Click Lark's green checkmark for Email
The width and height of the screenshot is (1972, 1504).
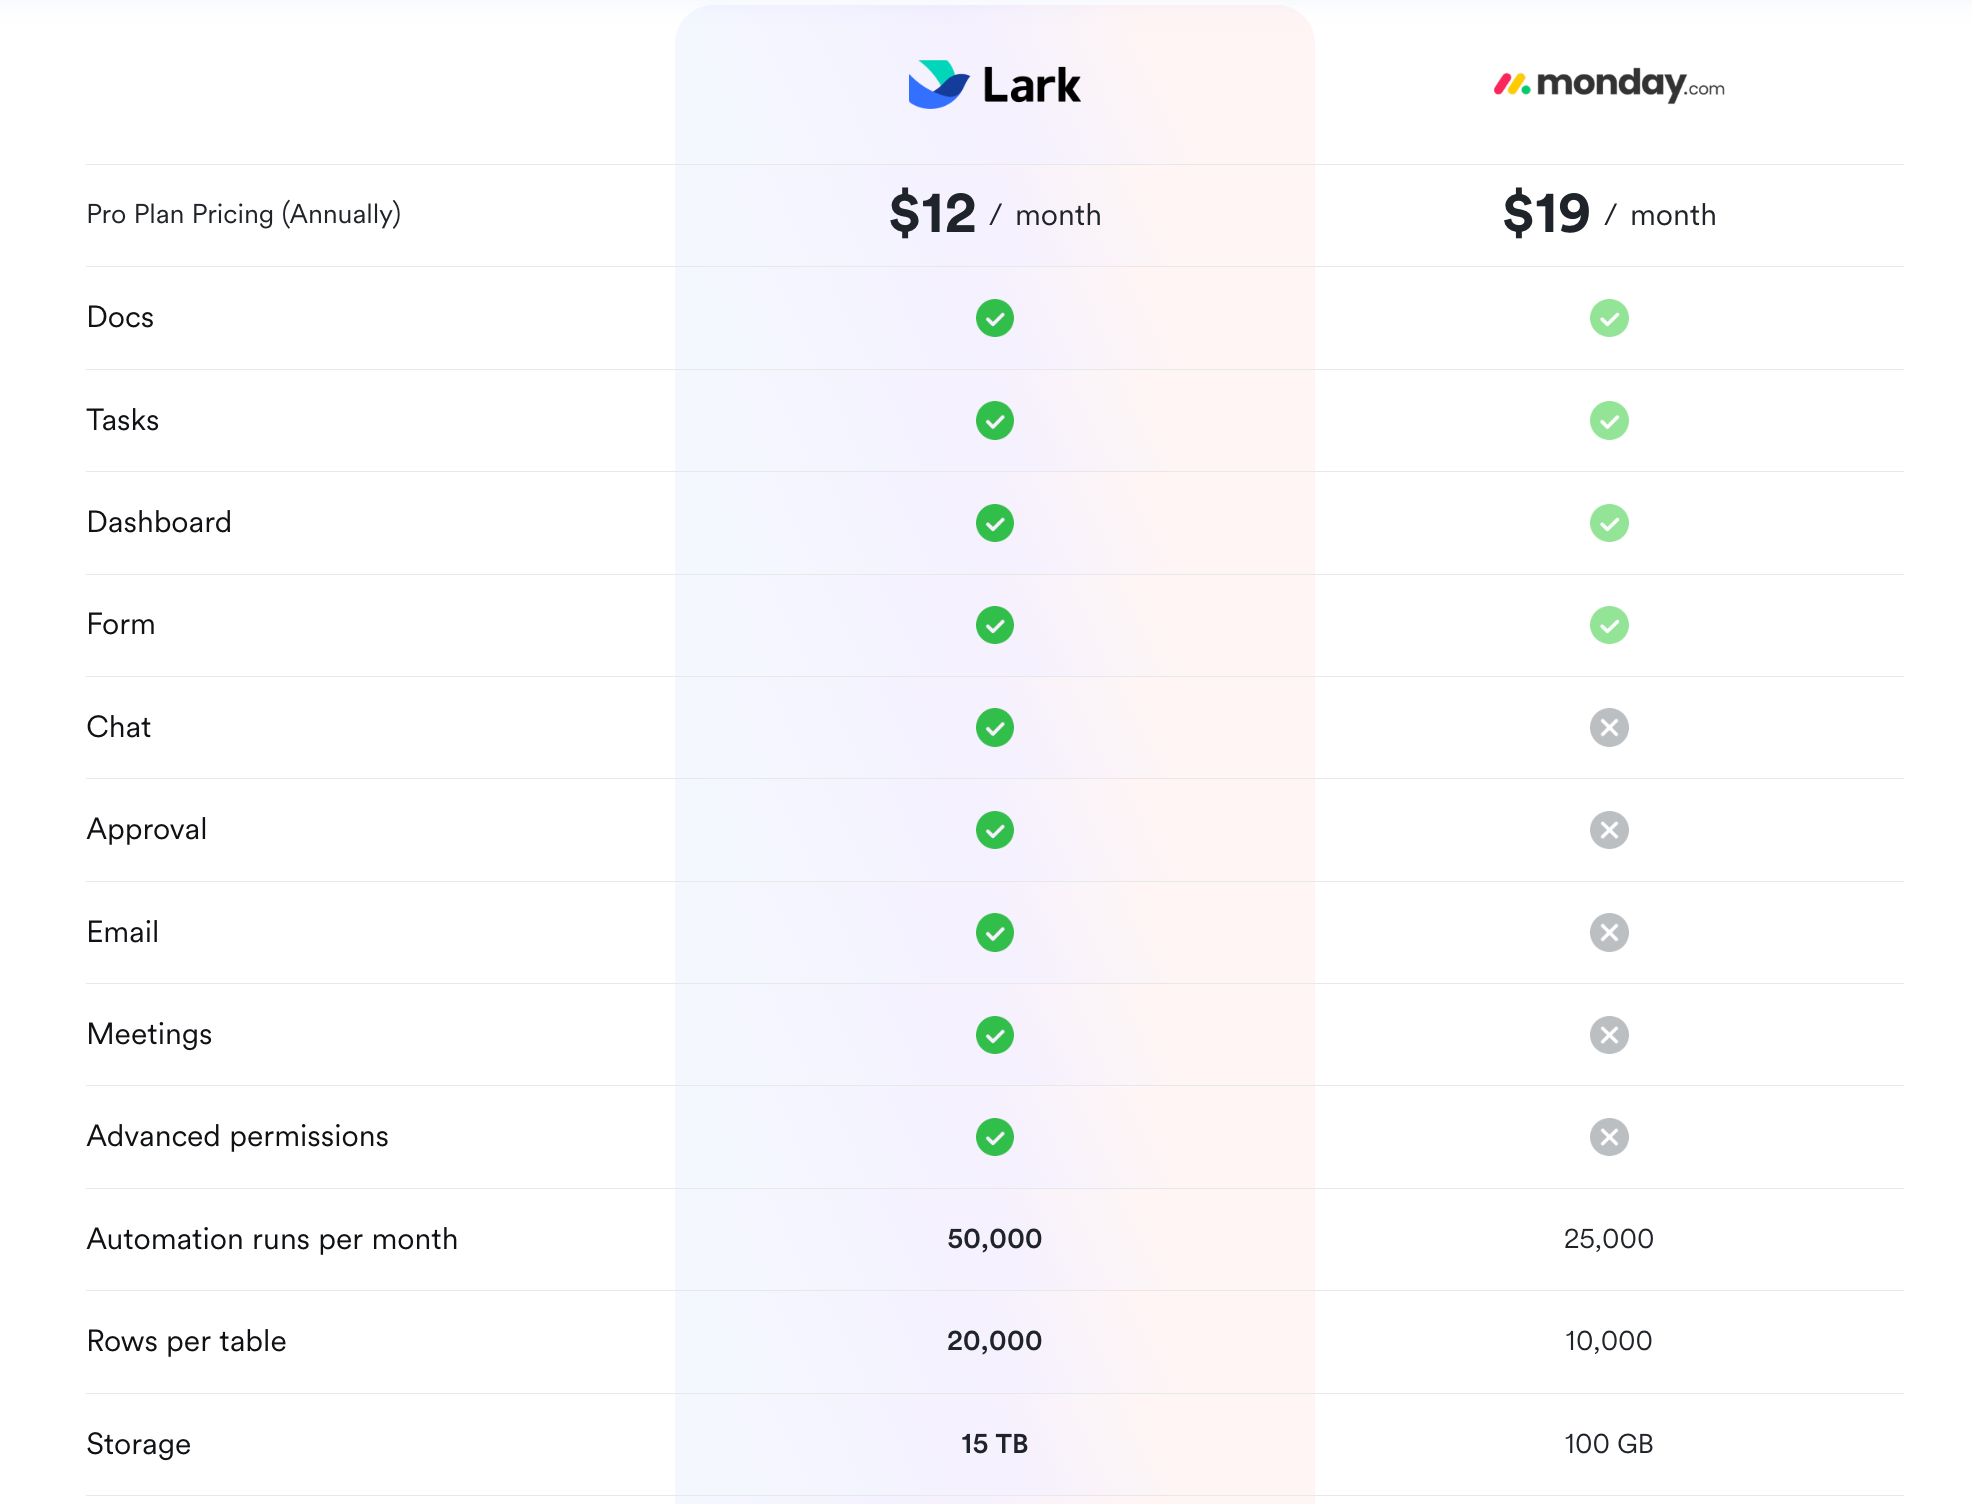(x=995, y=933)
